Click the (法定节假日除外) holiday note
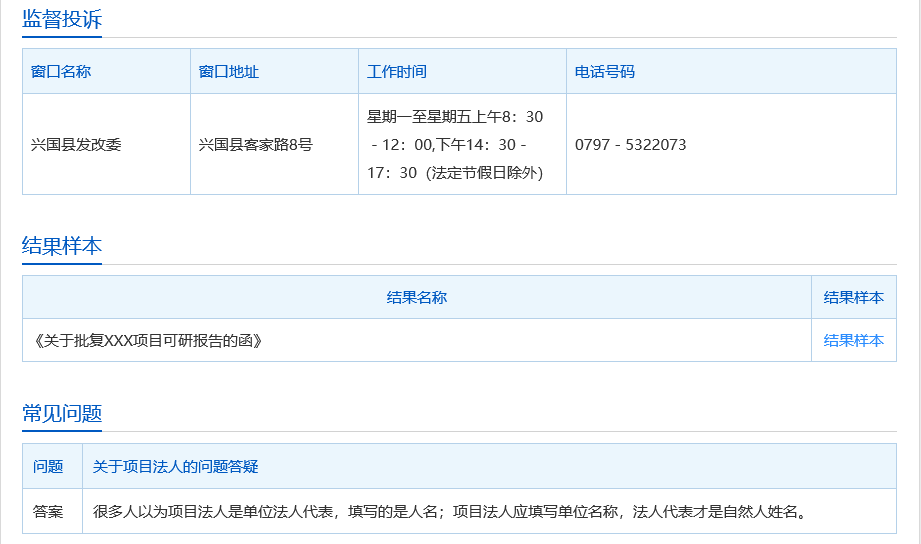 point(484,172)
